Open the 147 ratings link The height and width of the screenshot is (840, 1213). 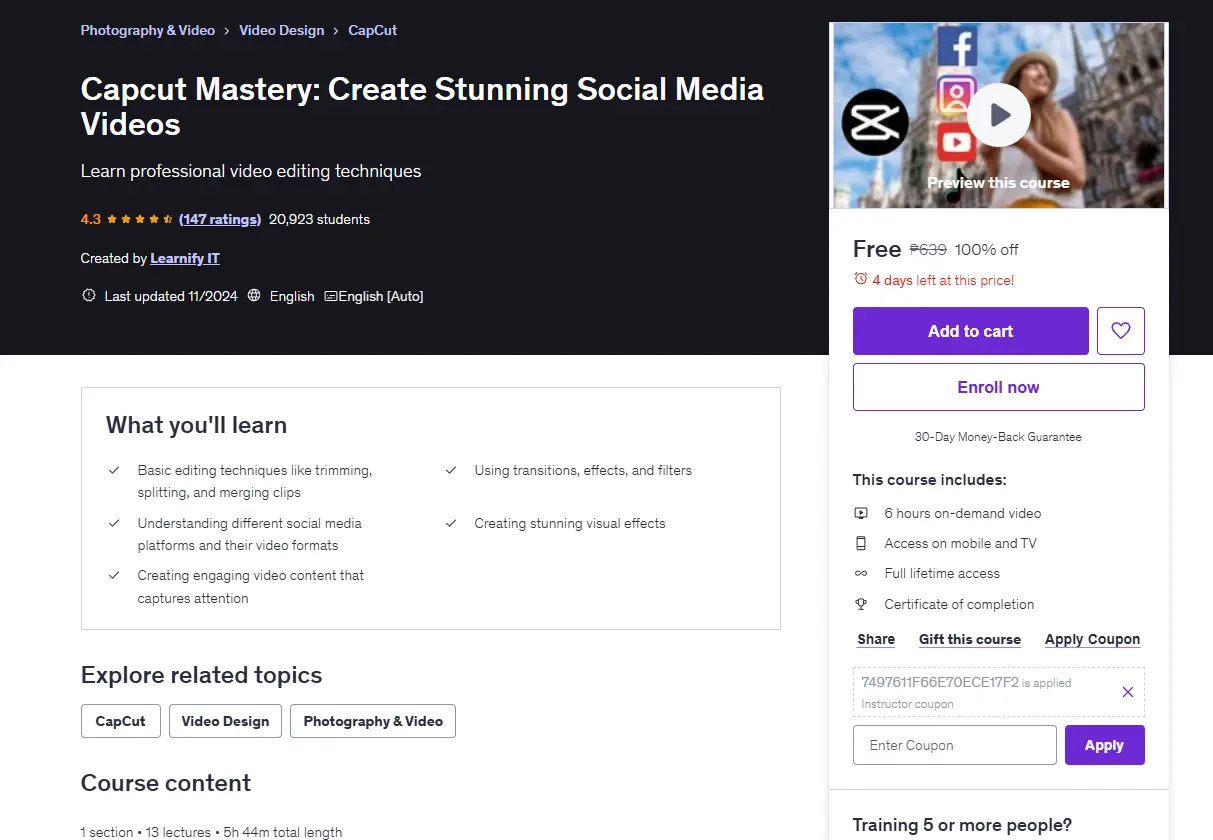[x=220, y=219]
